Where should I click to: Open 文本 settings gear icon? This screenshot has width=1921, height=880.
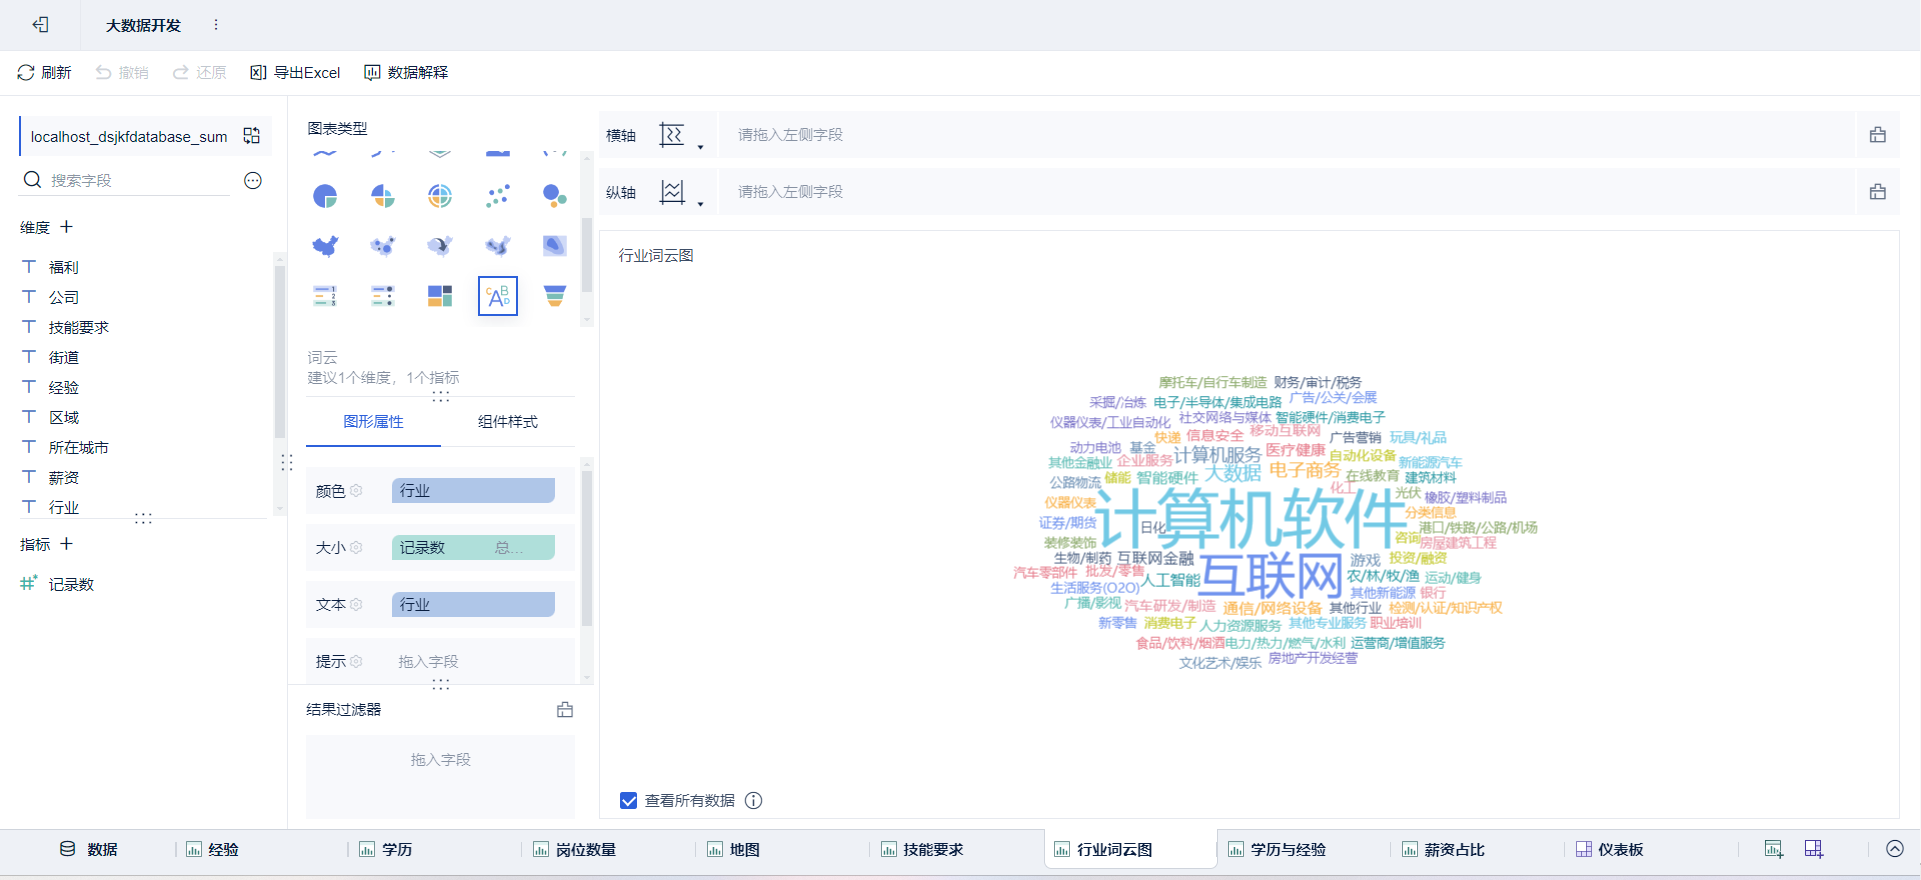pos(356,605)
